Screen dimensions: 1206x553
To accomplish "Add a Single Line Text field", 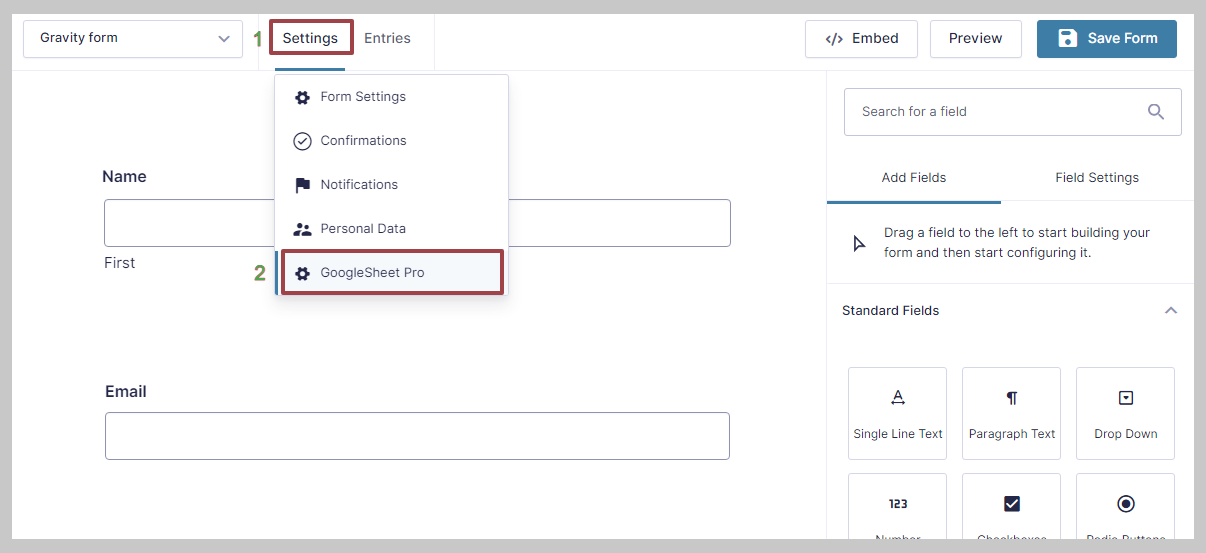I will click(897, 413).
